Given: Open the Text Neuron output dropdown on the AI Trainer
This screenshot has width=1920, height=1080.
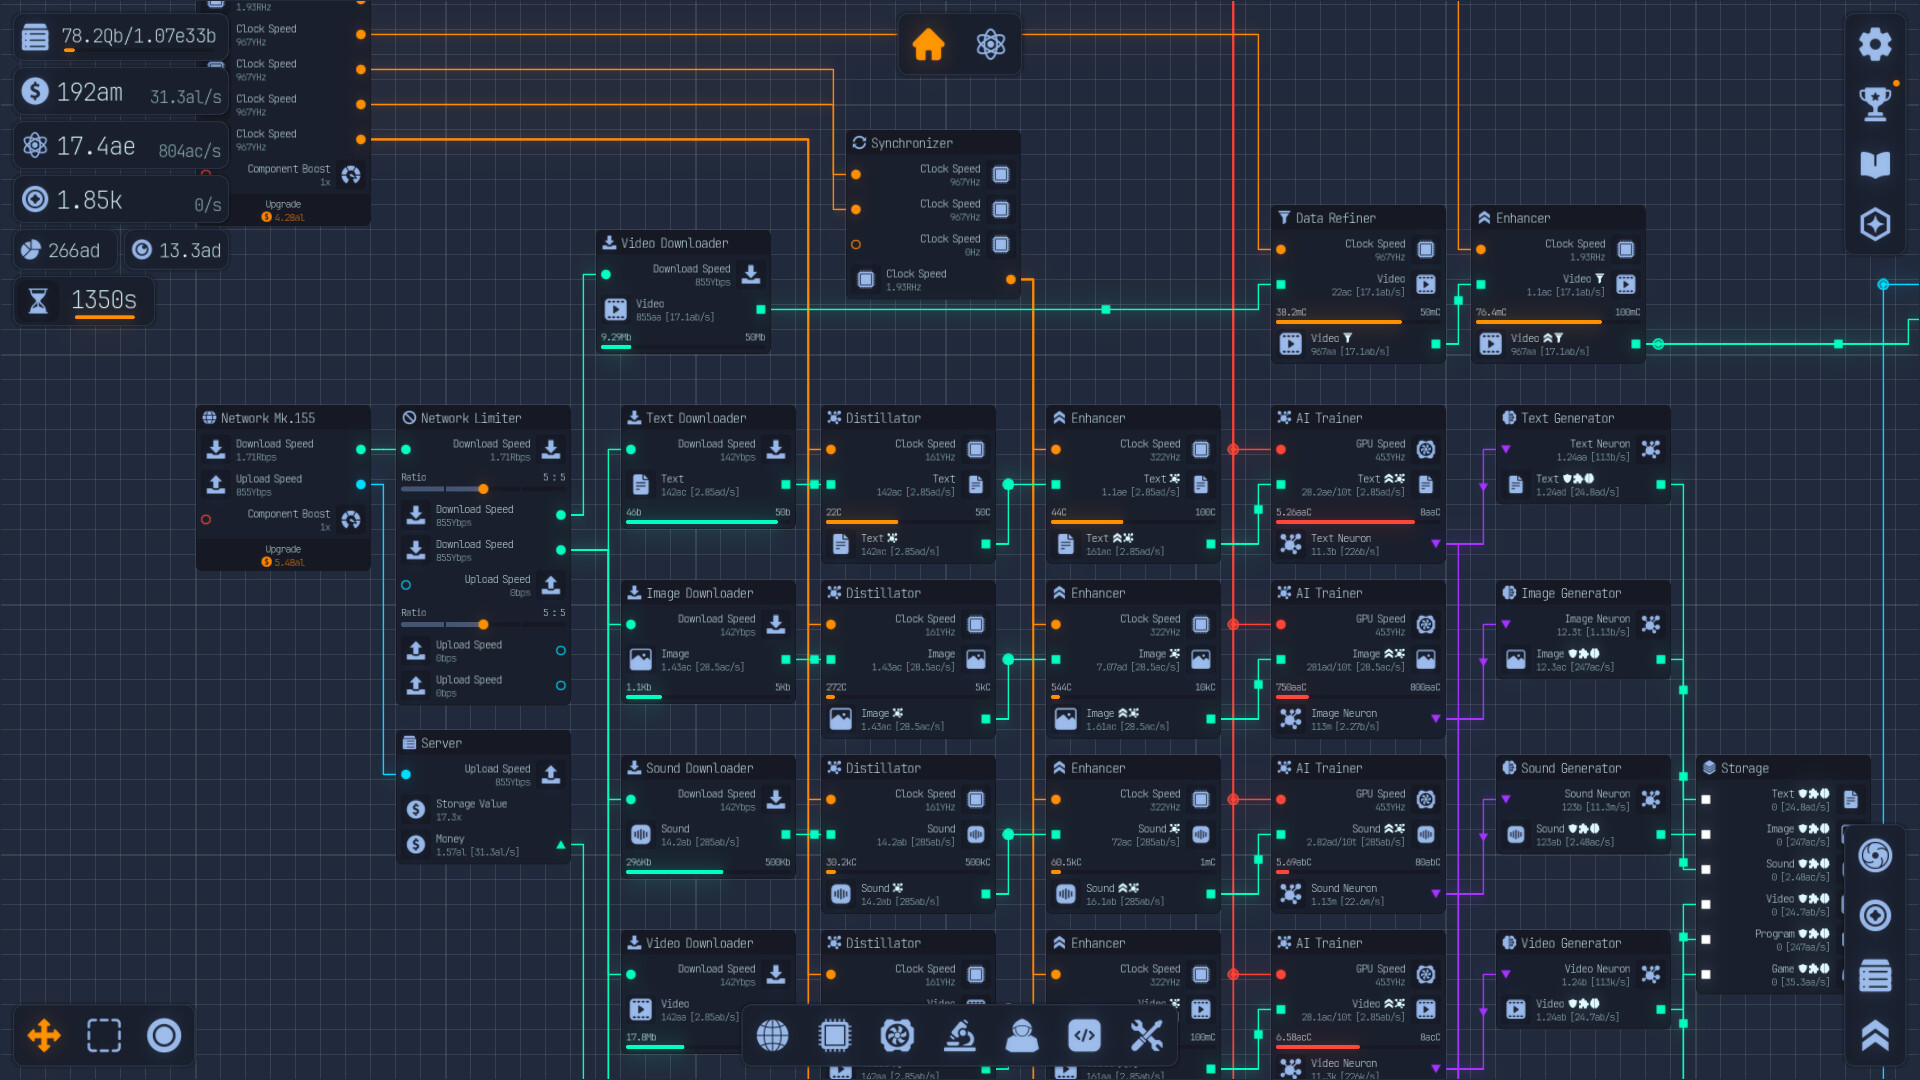Looking at the screenshot, I should (x=1437, y=543).
